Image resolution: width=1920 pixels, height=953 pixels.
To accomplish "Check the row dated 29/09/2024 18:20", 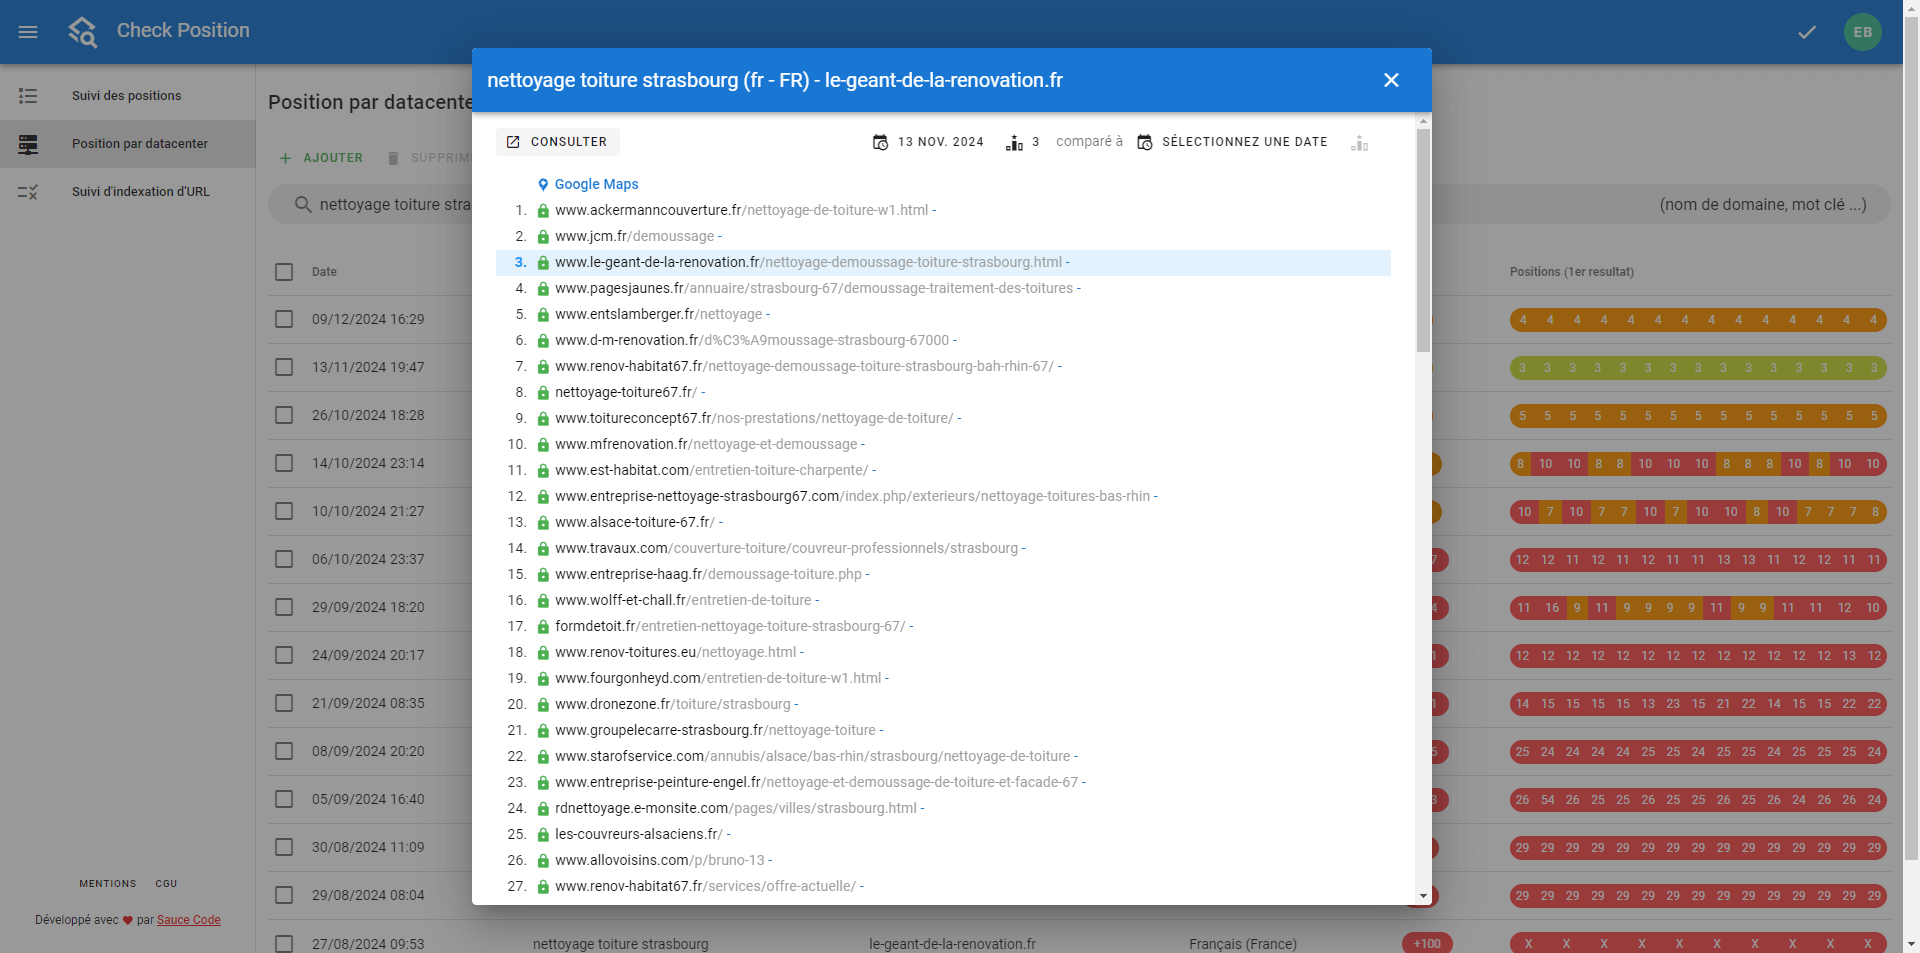I will click(284, 607).
